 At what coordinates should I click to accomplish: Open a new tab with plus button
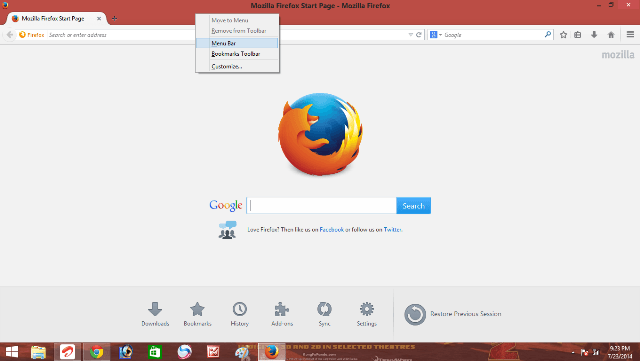point(114,18)
